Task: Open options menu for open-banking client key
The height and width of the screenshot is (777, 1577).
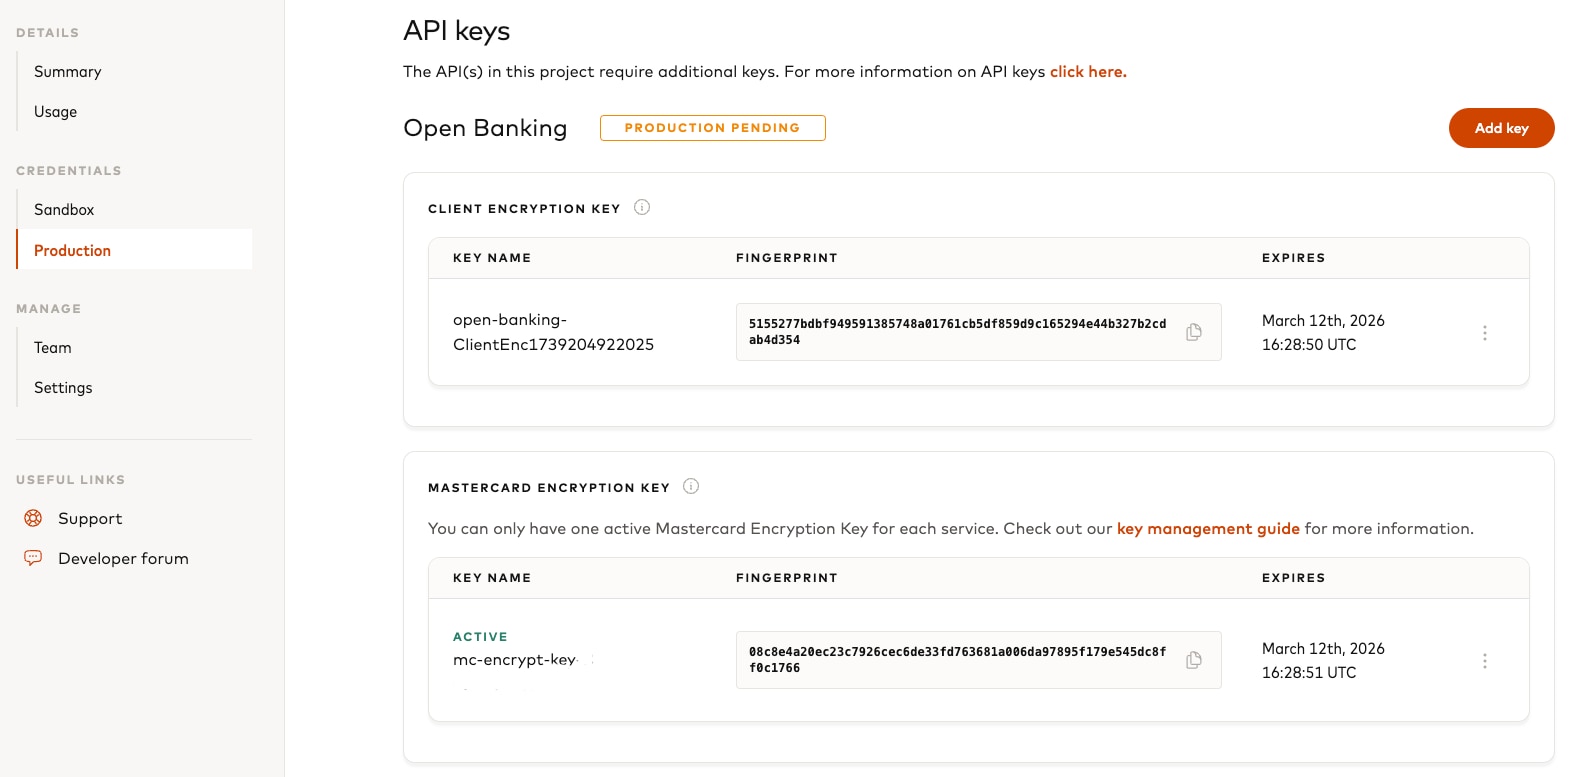Action: [1484, 333]
